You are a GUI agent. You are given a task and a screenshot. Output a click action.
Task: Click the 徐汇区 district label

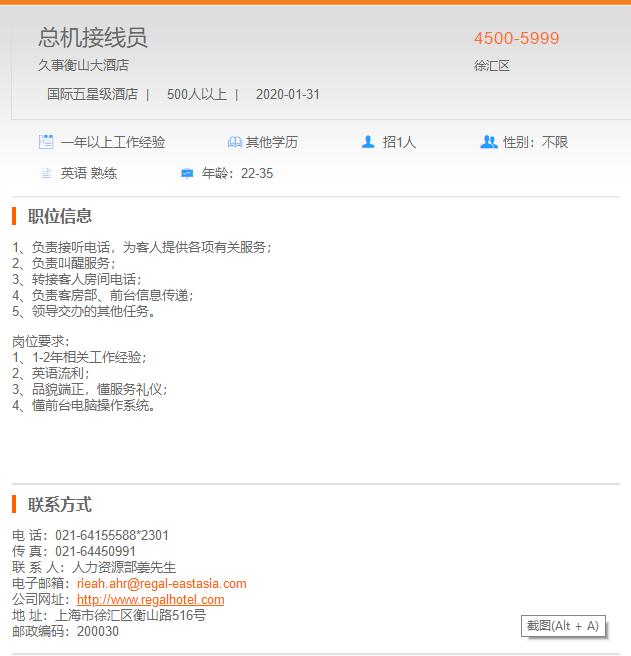492,66
